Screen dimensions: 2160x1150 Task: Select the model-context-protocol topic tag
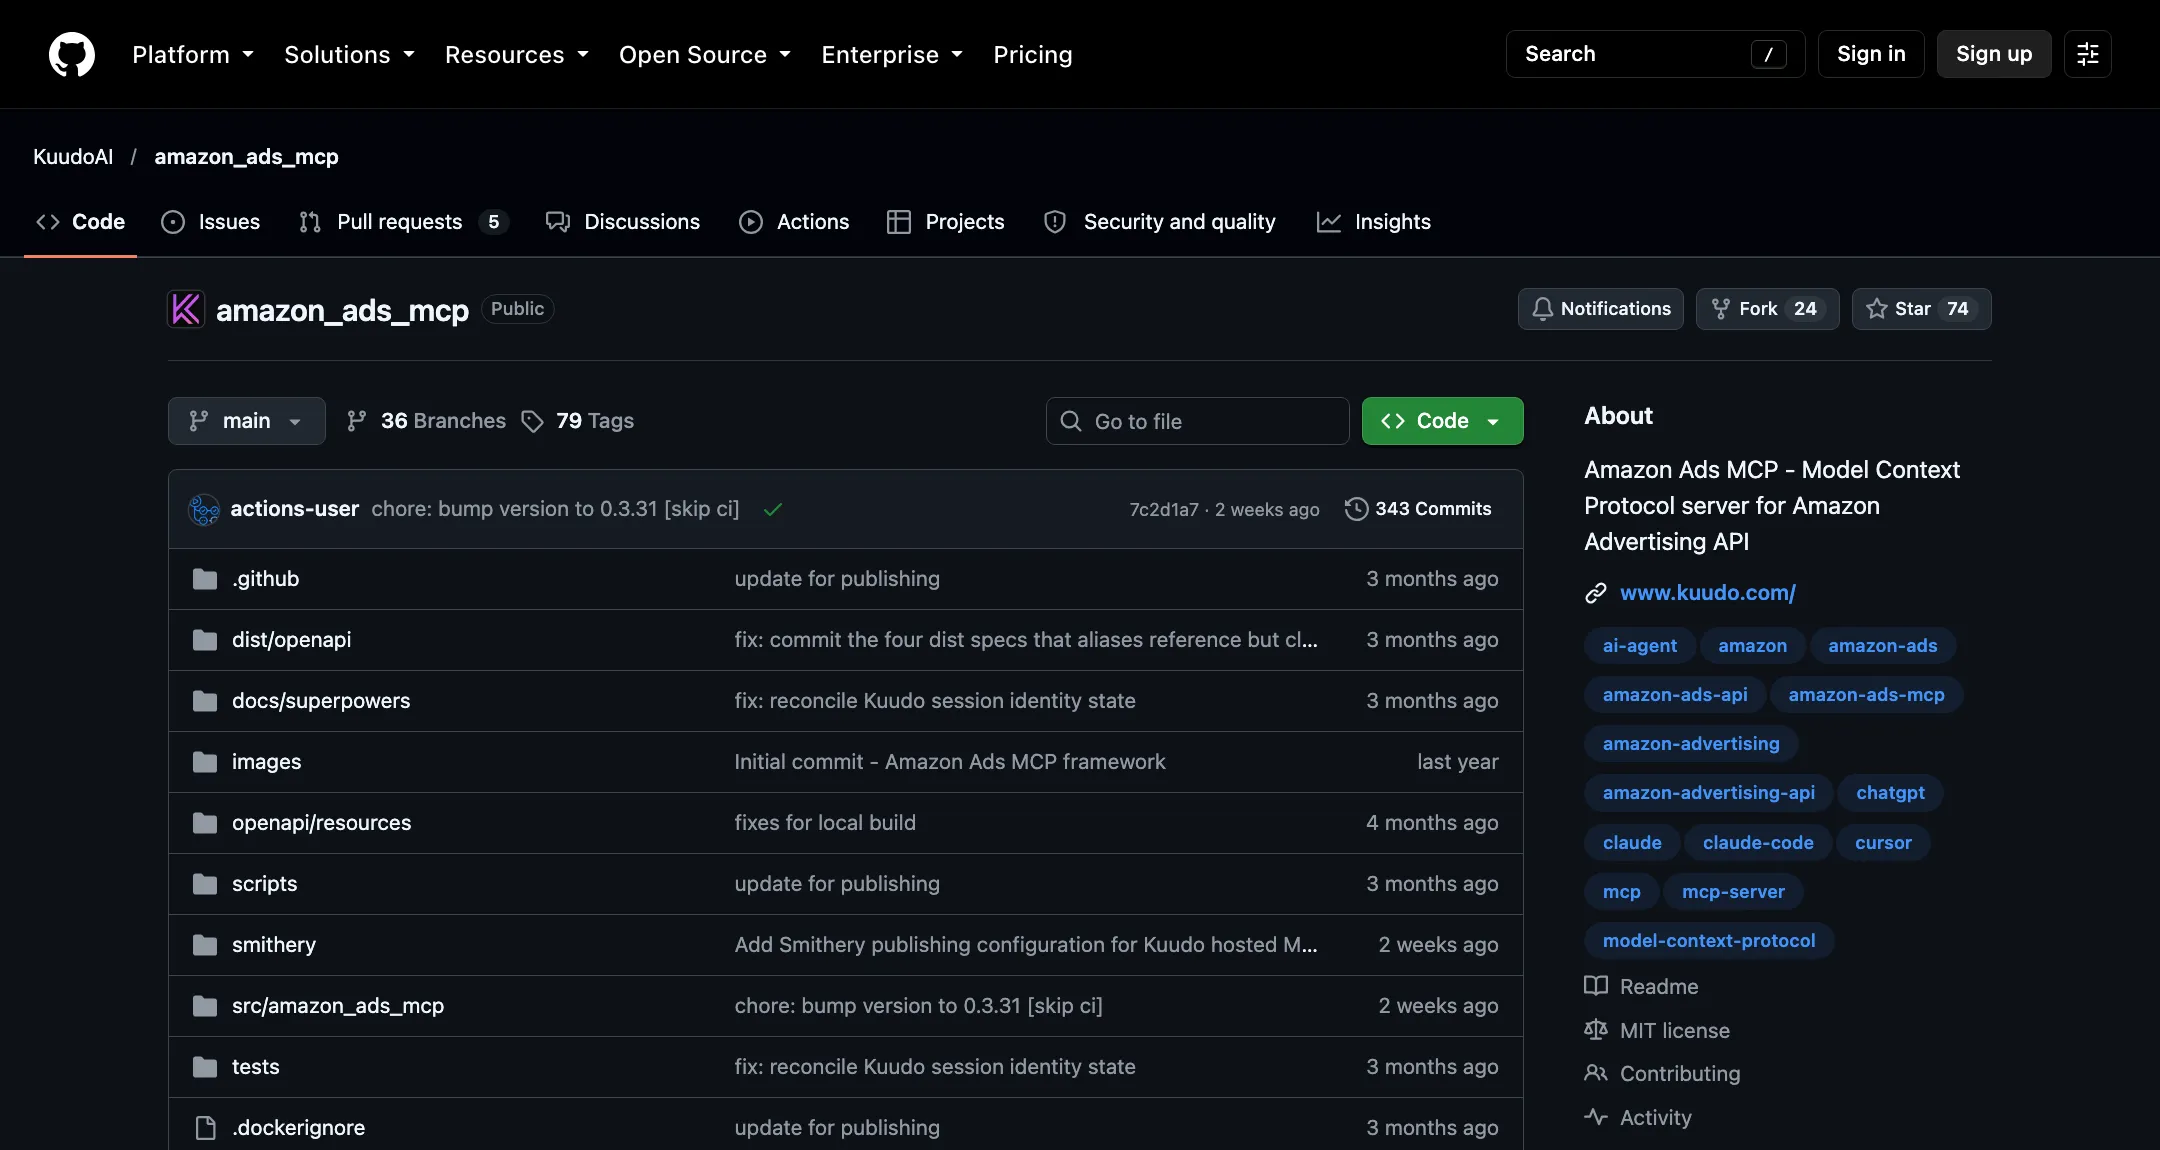click(1709, 940)
